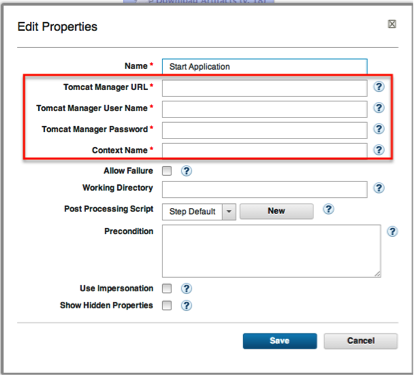The width and height of the screenshot is (414, 375).
Task: Click the New script button
Action: click(x=277, y=211)
